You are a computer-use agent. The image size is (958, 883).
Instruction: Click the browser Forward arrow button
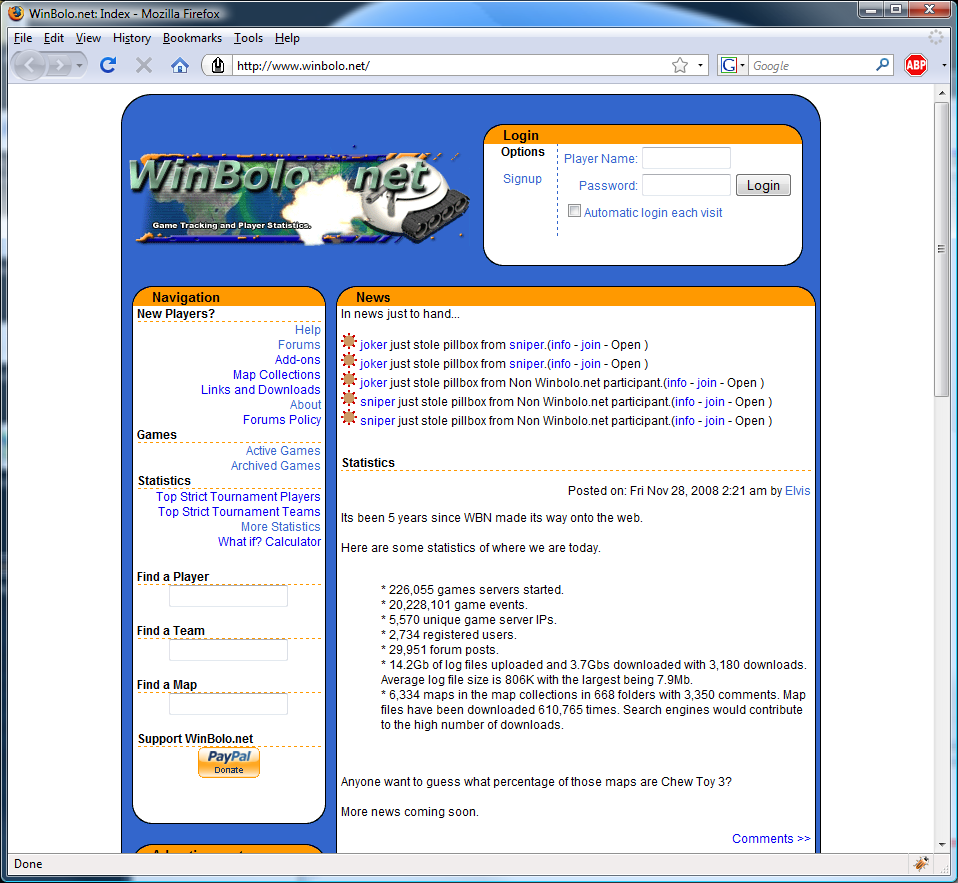59,65
